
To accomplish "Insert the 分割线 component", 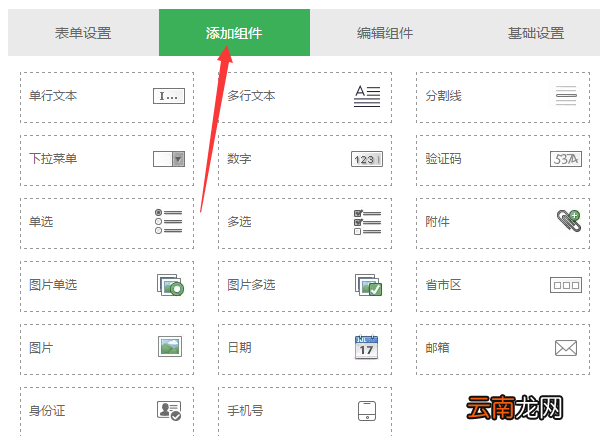I will click(x=503, y=97).
